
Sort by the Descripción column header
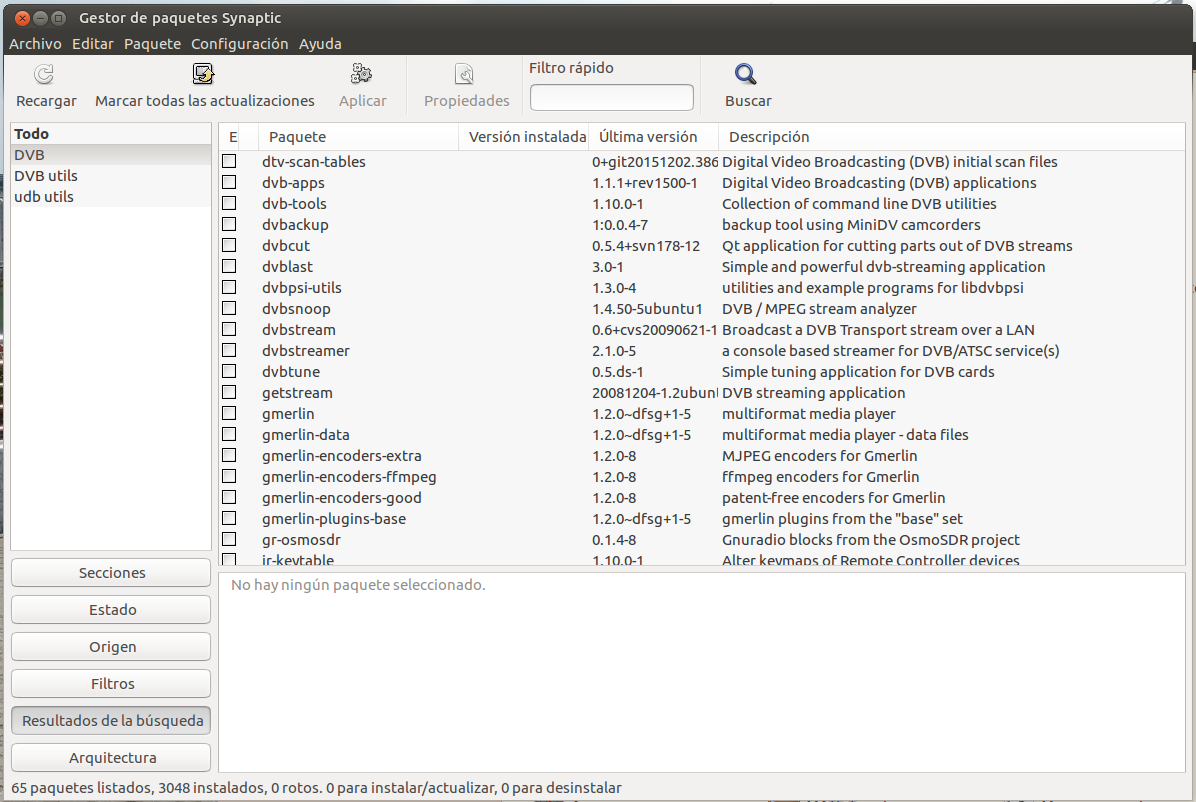(x=952, y=137)
